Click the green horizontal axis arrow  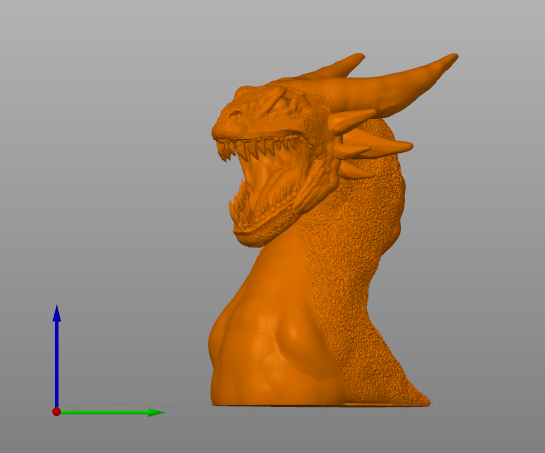pyautogui.click(x=112, y=412)
